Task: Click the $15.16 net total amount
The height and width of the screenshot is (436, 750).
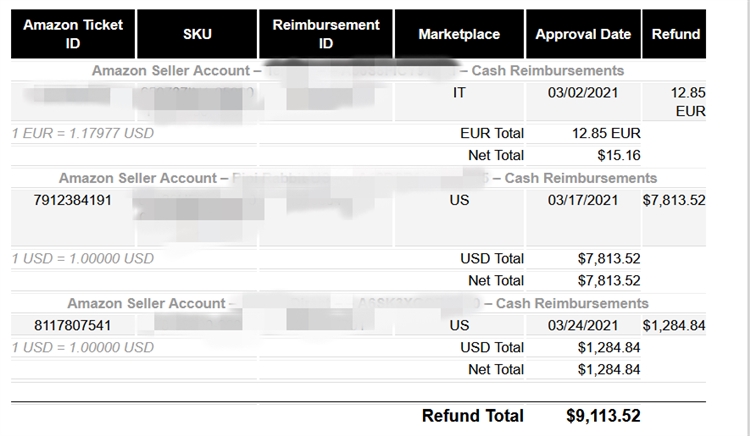Action: point(619,155)
